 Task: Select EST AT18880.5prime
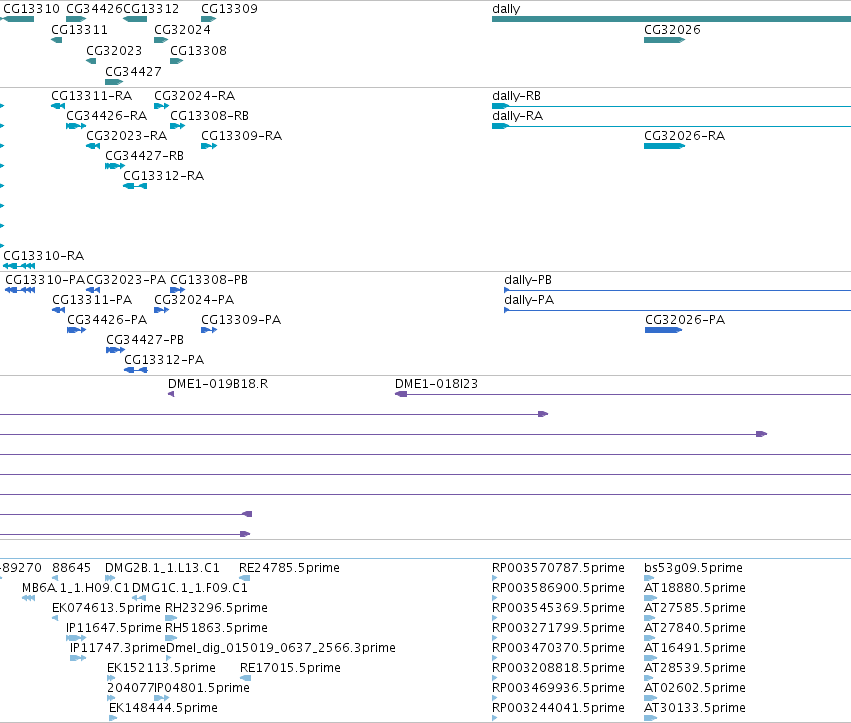[x=651, y=598]
